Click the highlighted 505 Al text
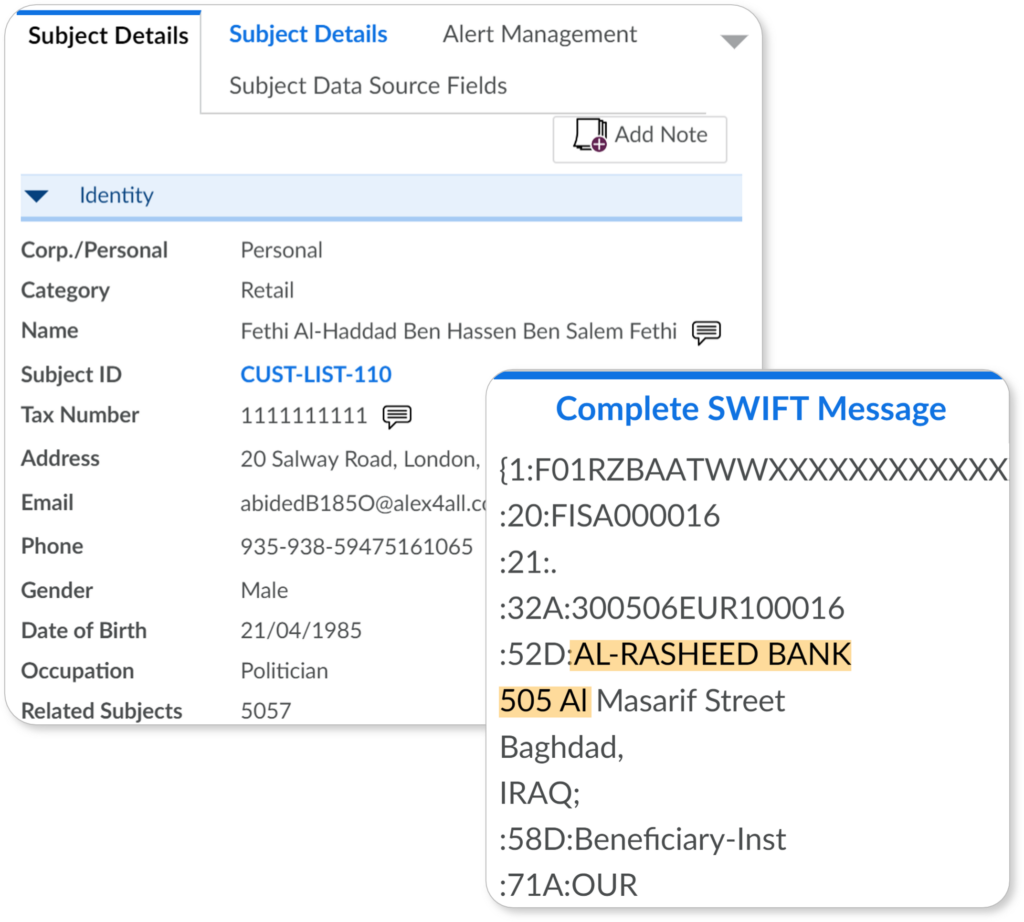This screenshot has width=1024, height=922. coord(545,701)
